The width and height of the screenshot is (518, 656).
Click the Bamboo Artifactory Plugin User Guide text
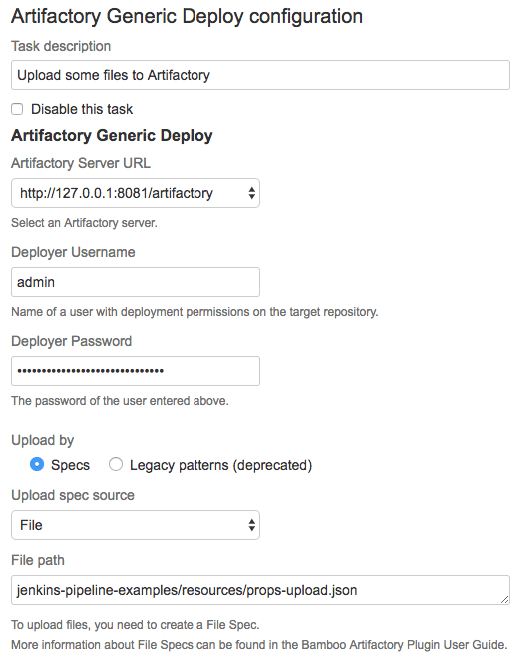(404, 645)
